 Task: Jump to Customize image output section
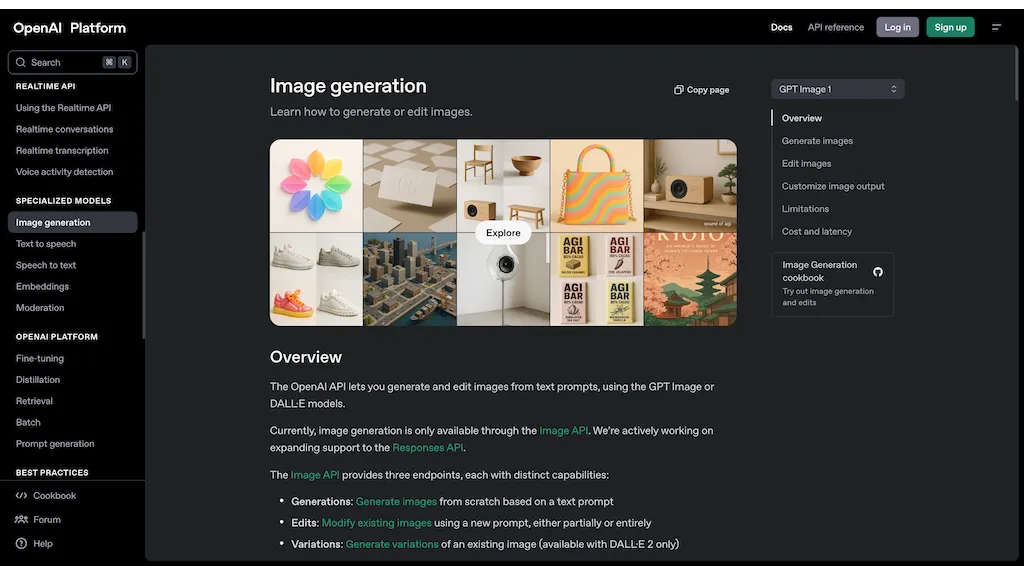coord(833,186)
